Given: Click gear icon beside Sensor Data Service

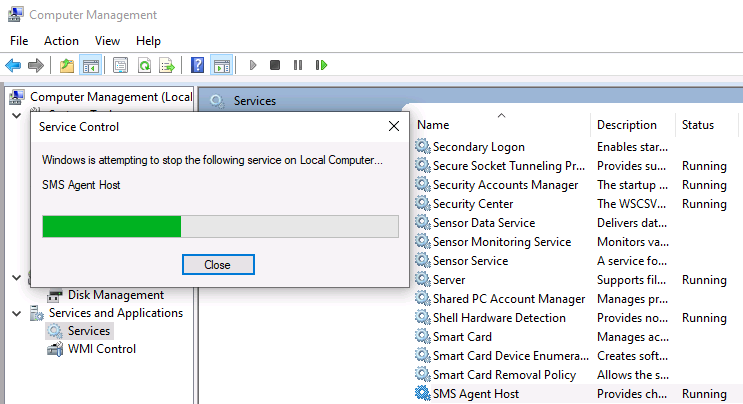Looking at the screenshot, I should click(422, 222).
